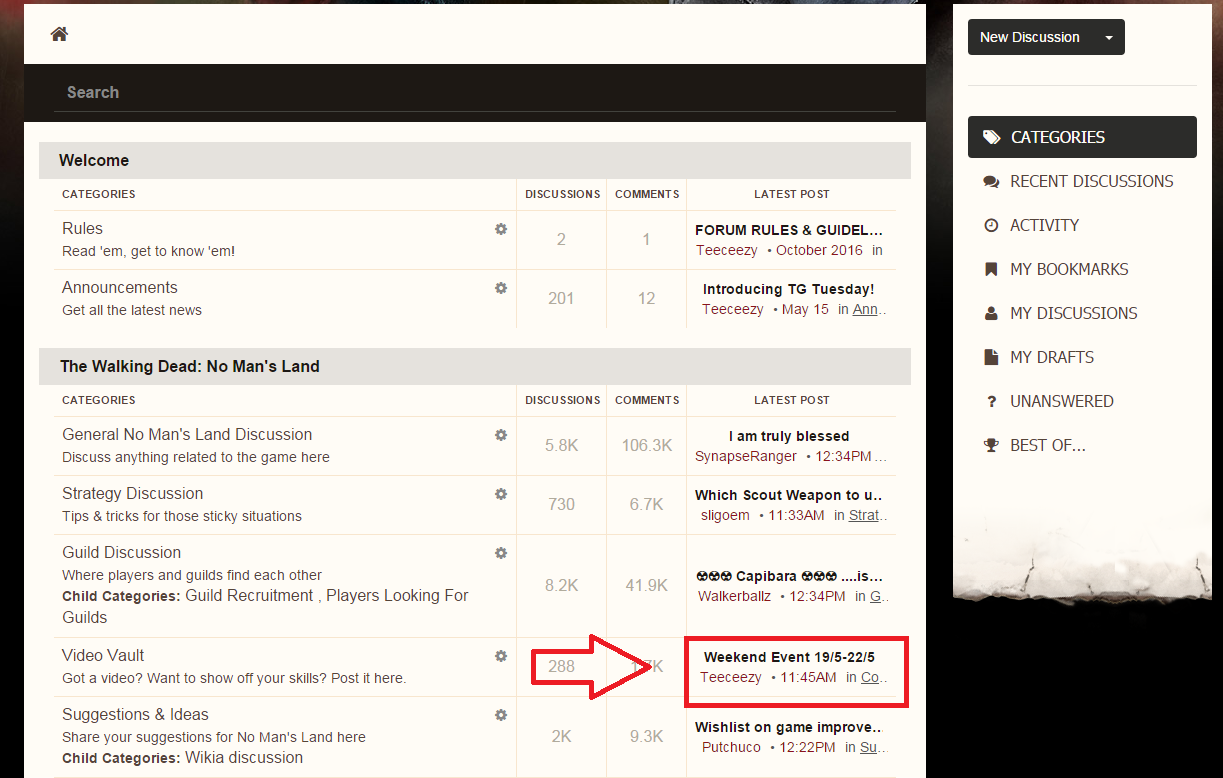The image size is (1223, 778).
Task: View sligoem's profile
Action: click(725, 515)
